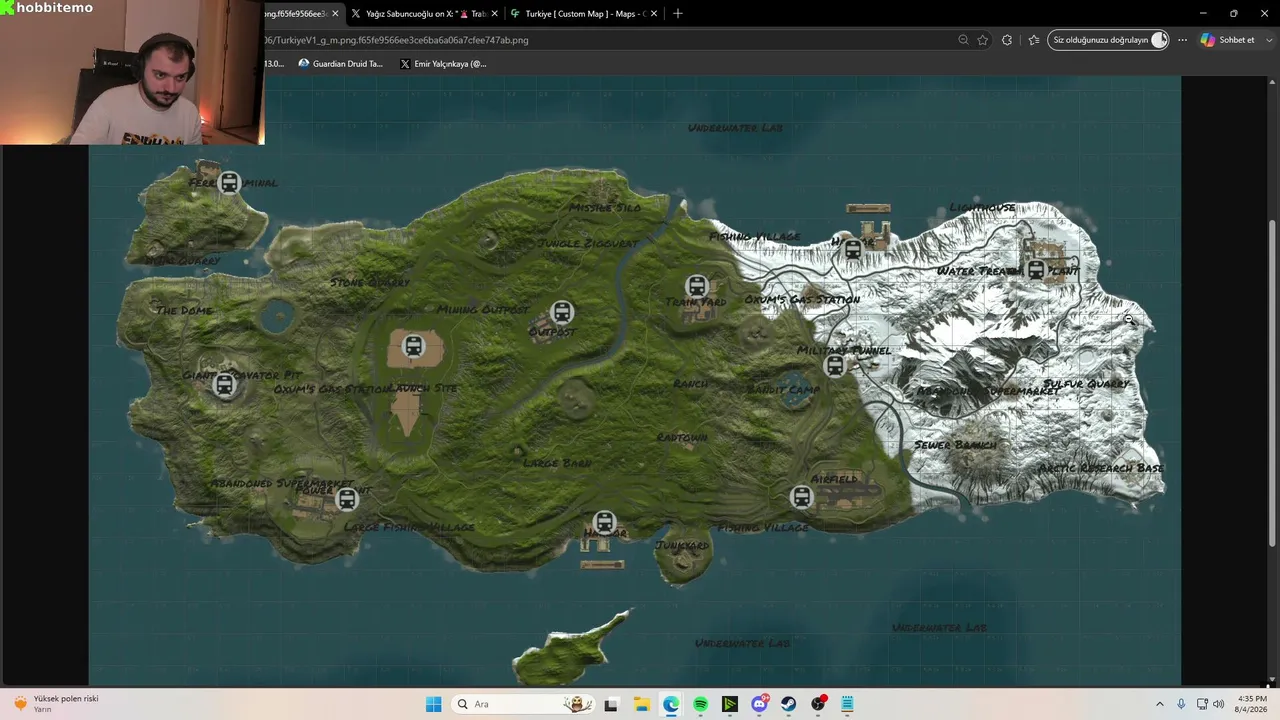1280x720 pixels.
Task: Pick the train icon at Launch Site
Action: tap(413, 346)
